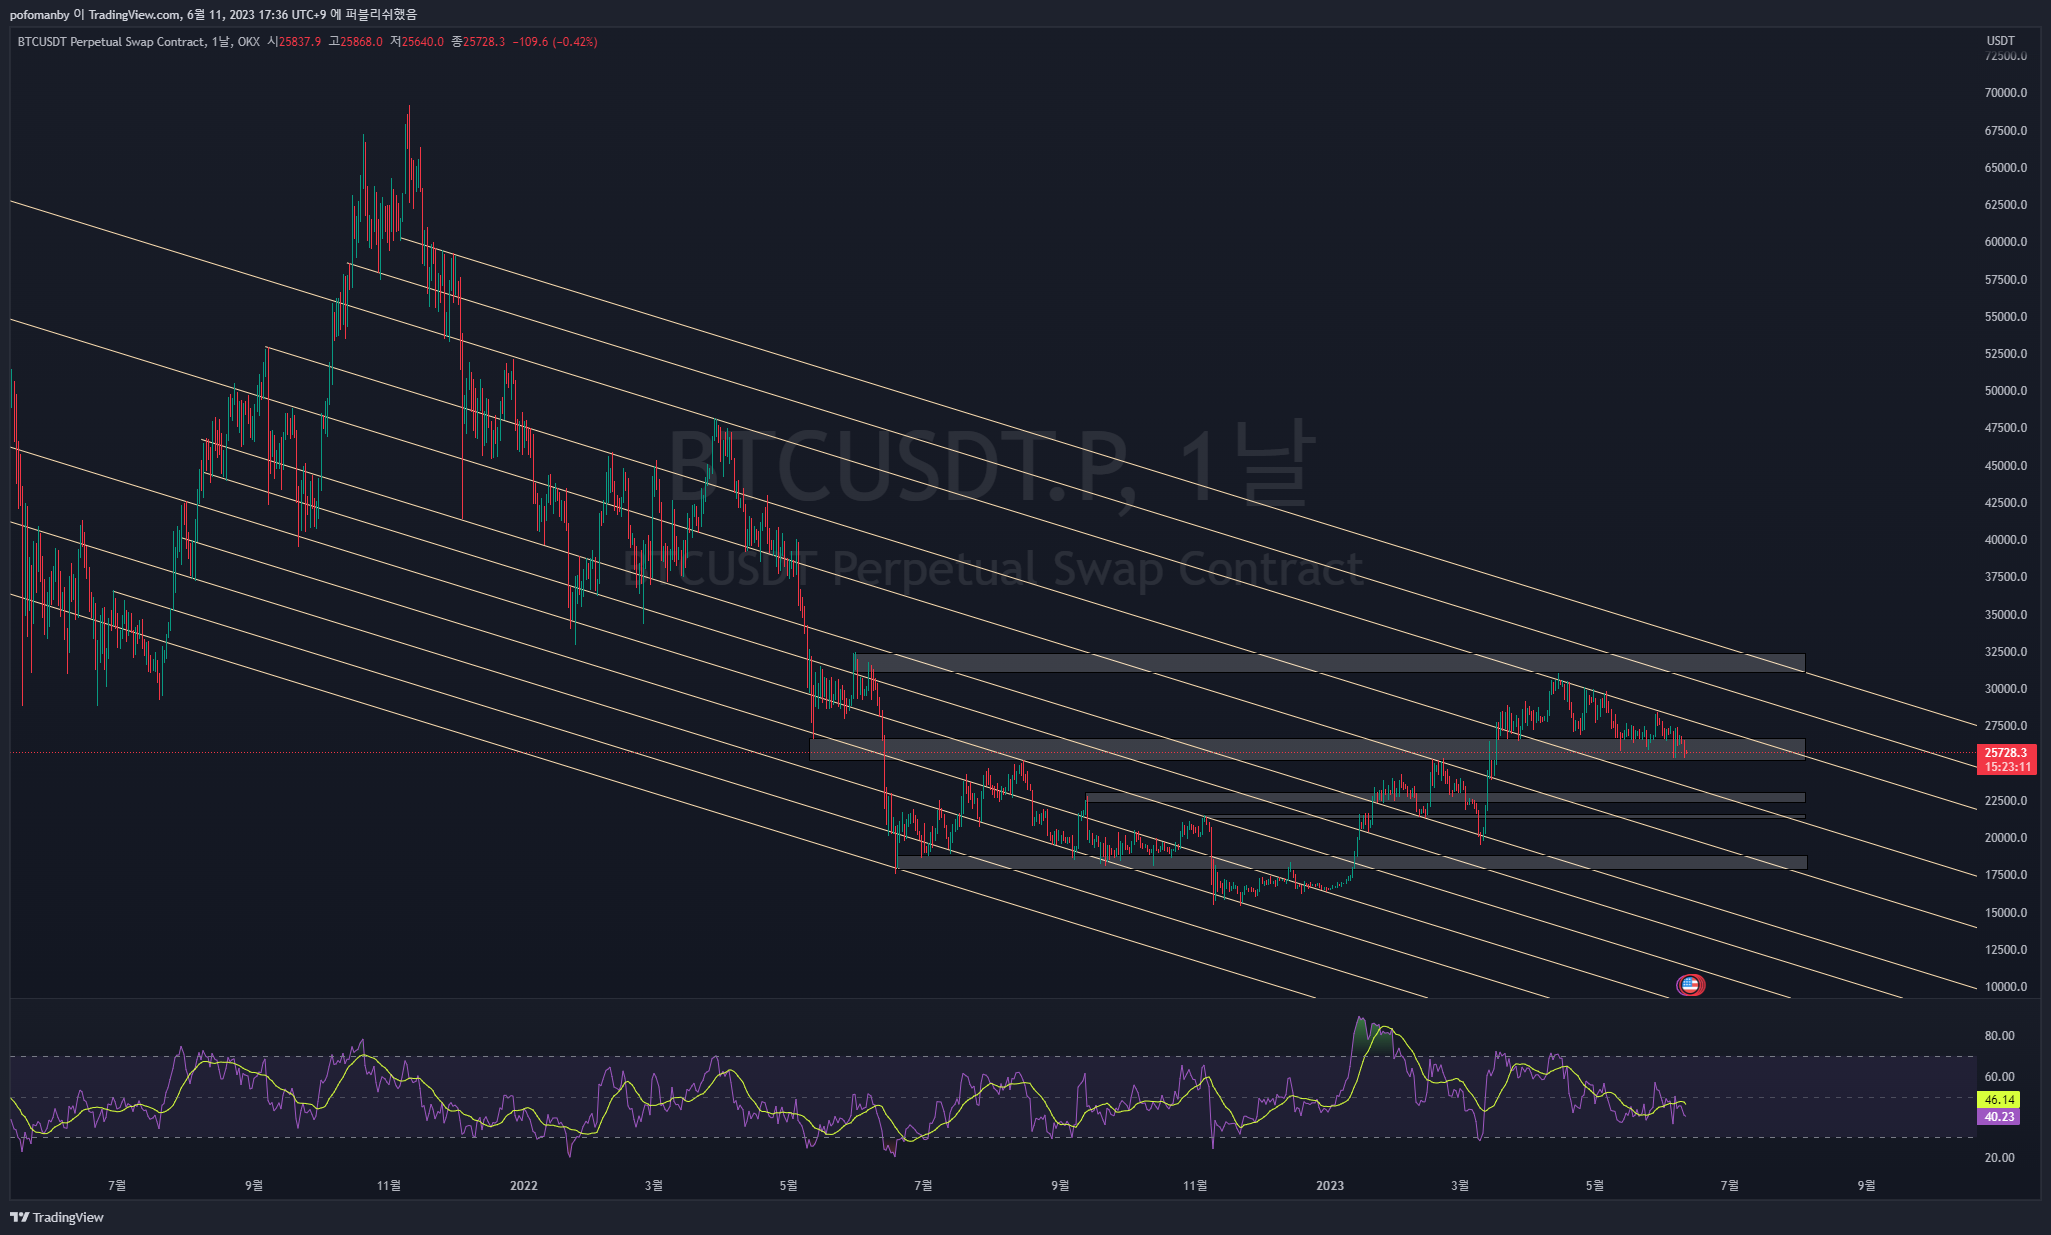Click the 80.00 label on the RSI scale
The height and width of the screenshot is (1235, 2051).
pos(1999,1036)
